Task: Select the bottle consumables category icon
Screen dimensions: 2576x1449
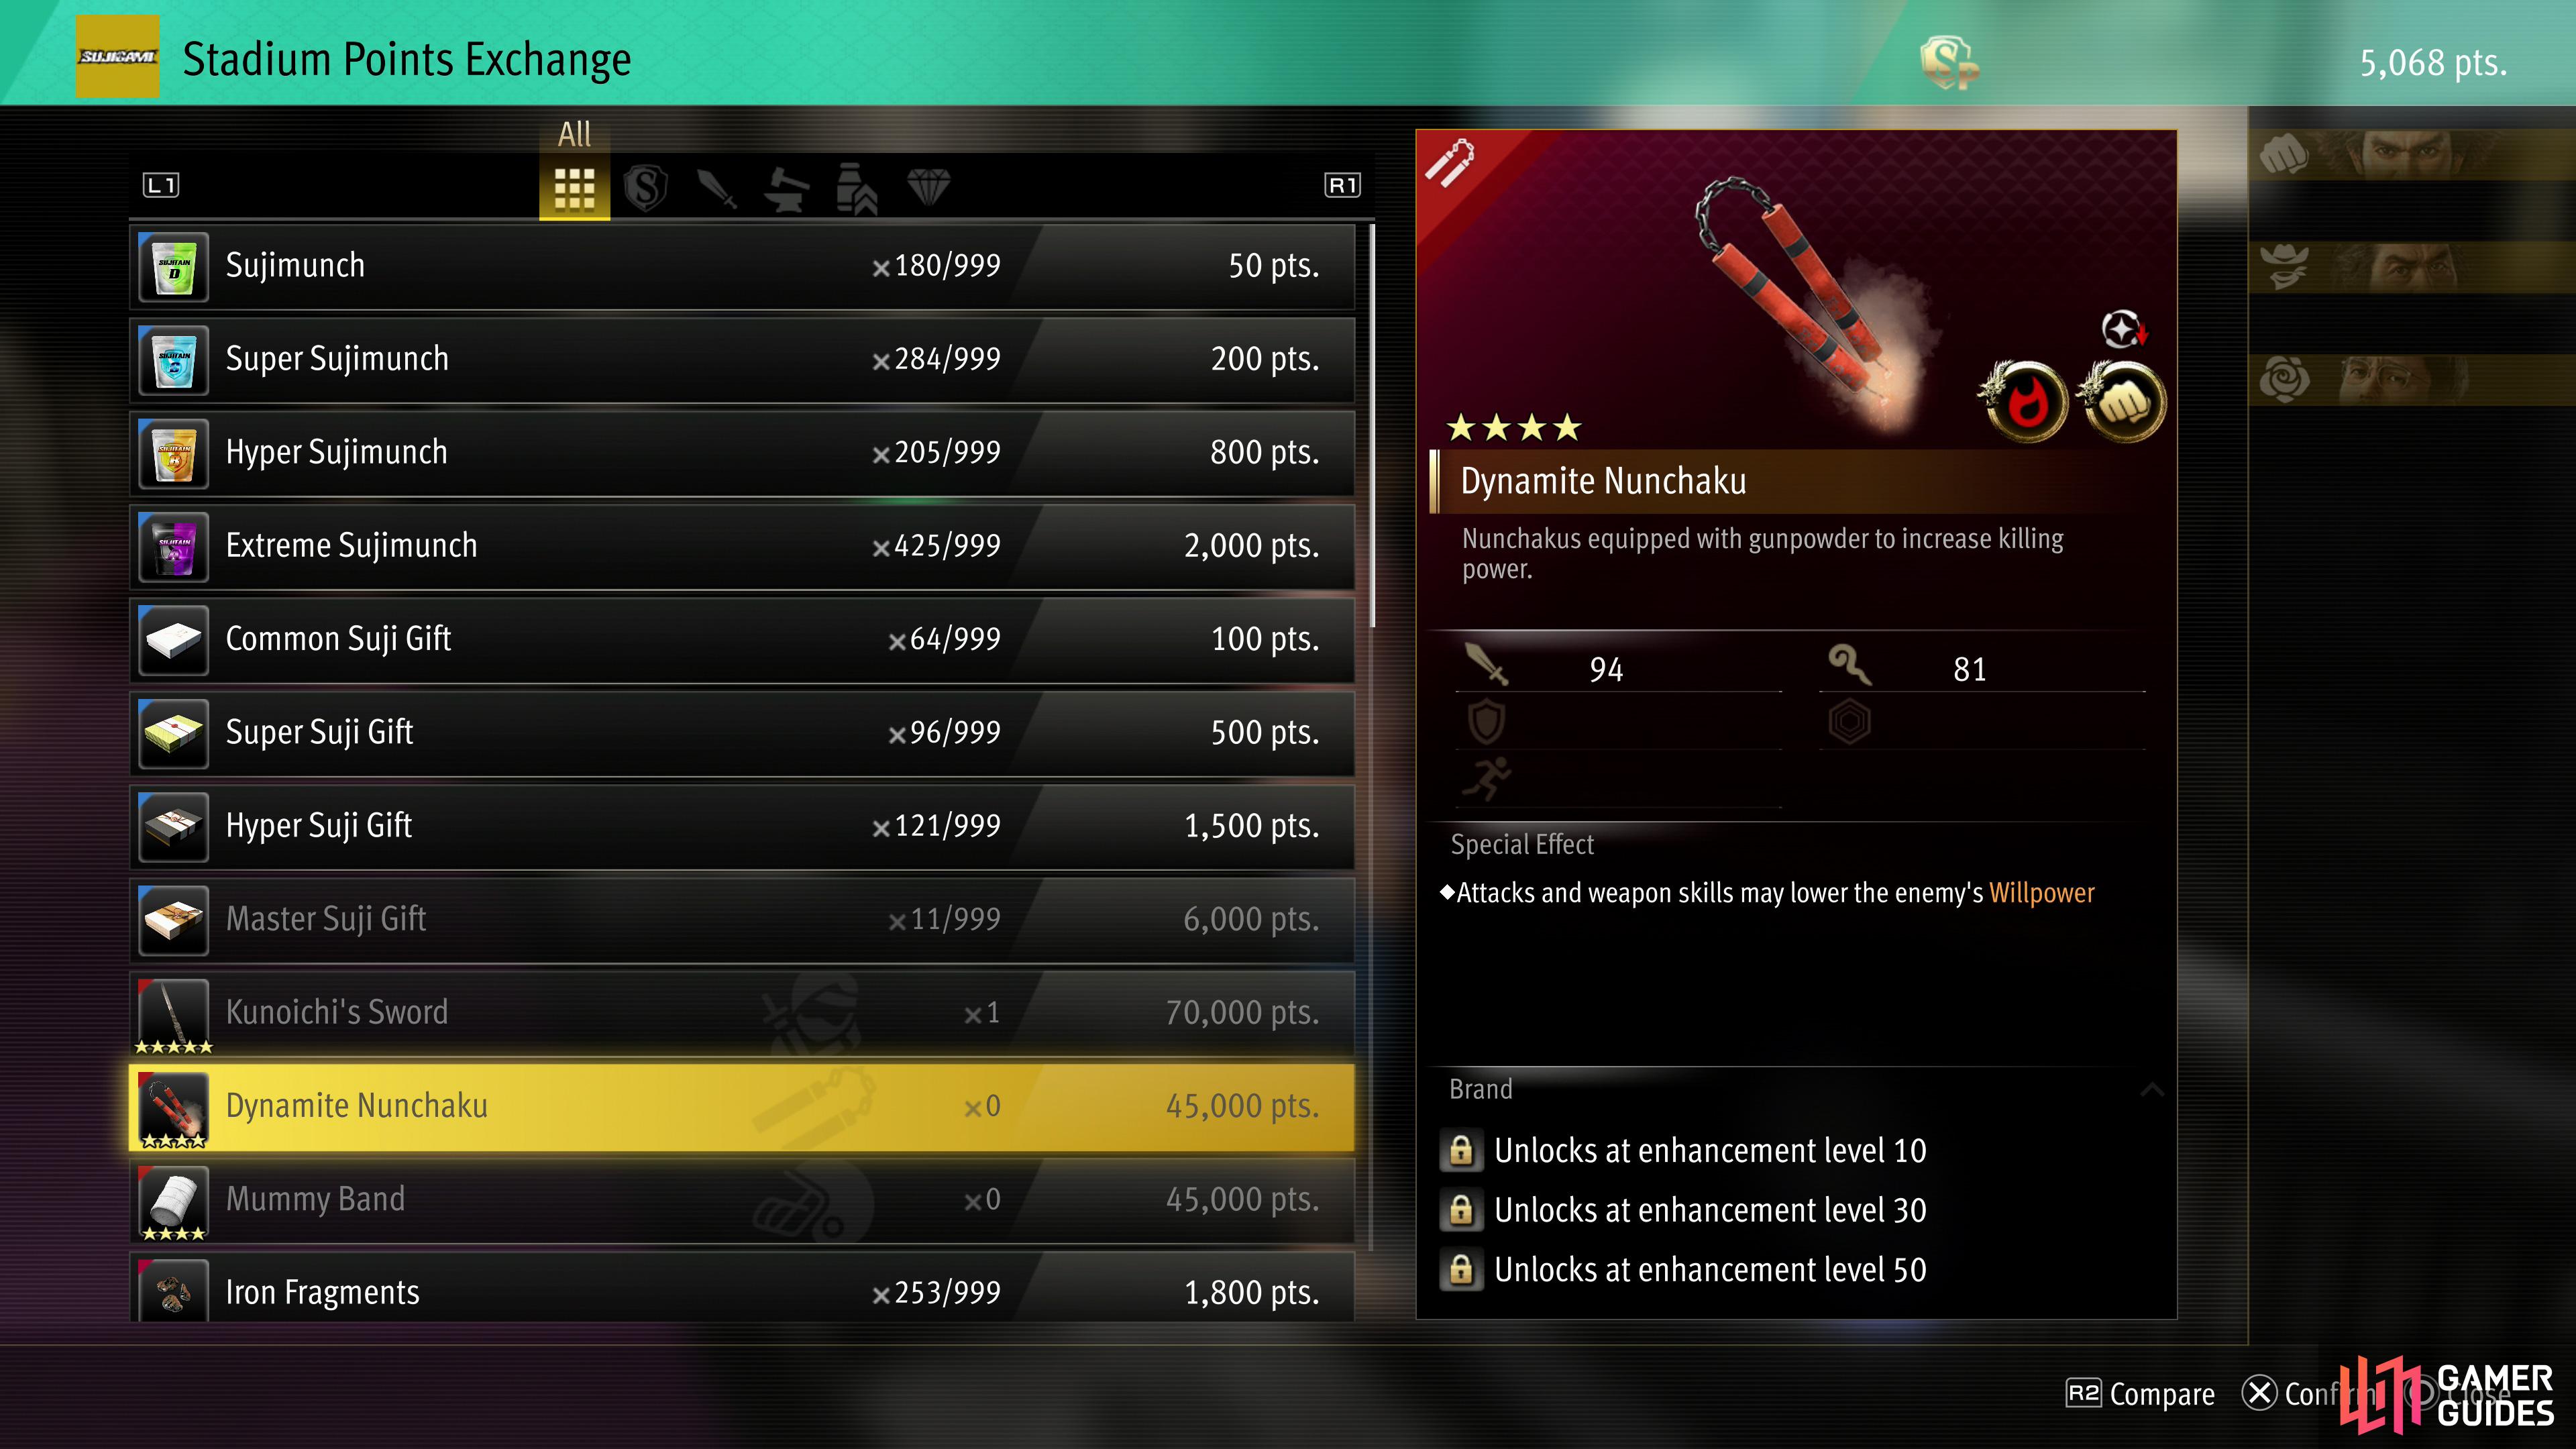Action: point(857,187)
